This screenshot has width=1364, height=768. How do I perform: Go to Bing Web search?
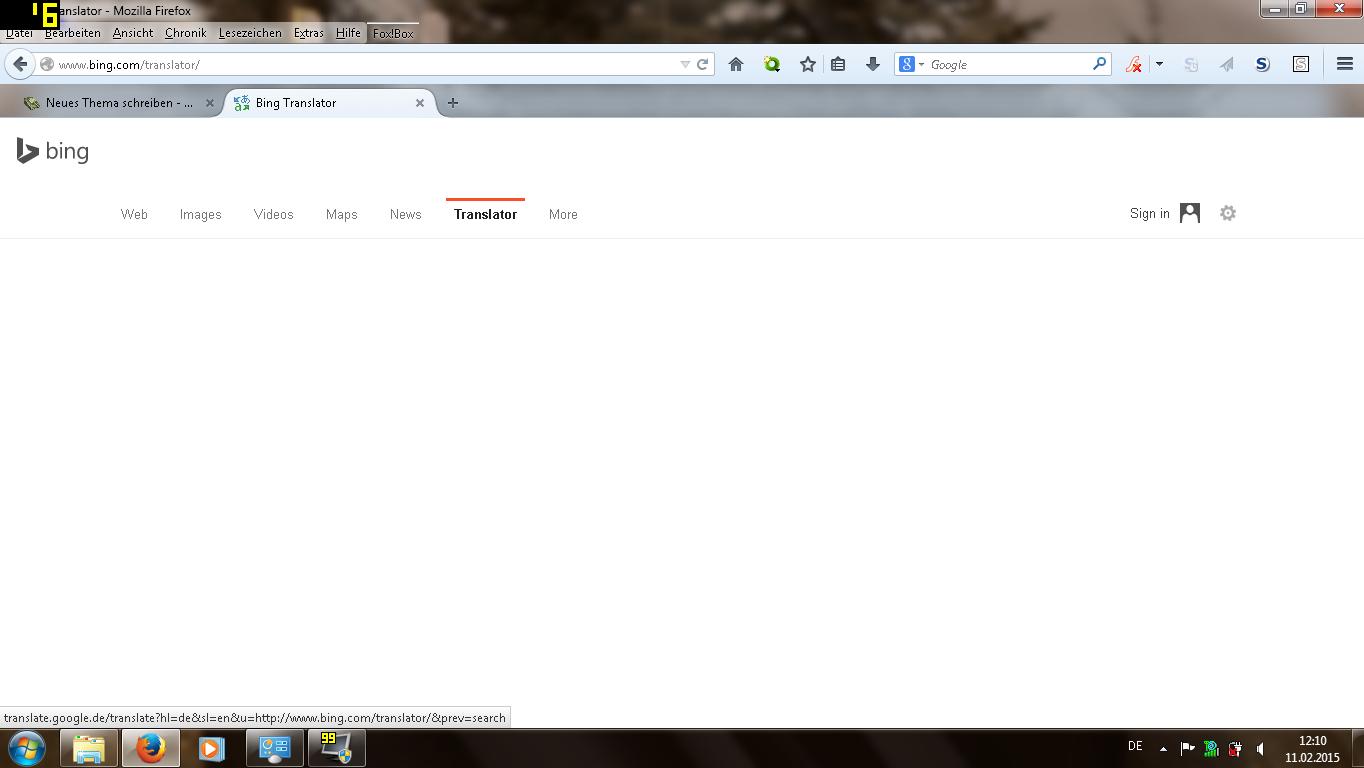pyautogui.click(x=134, y=214)
